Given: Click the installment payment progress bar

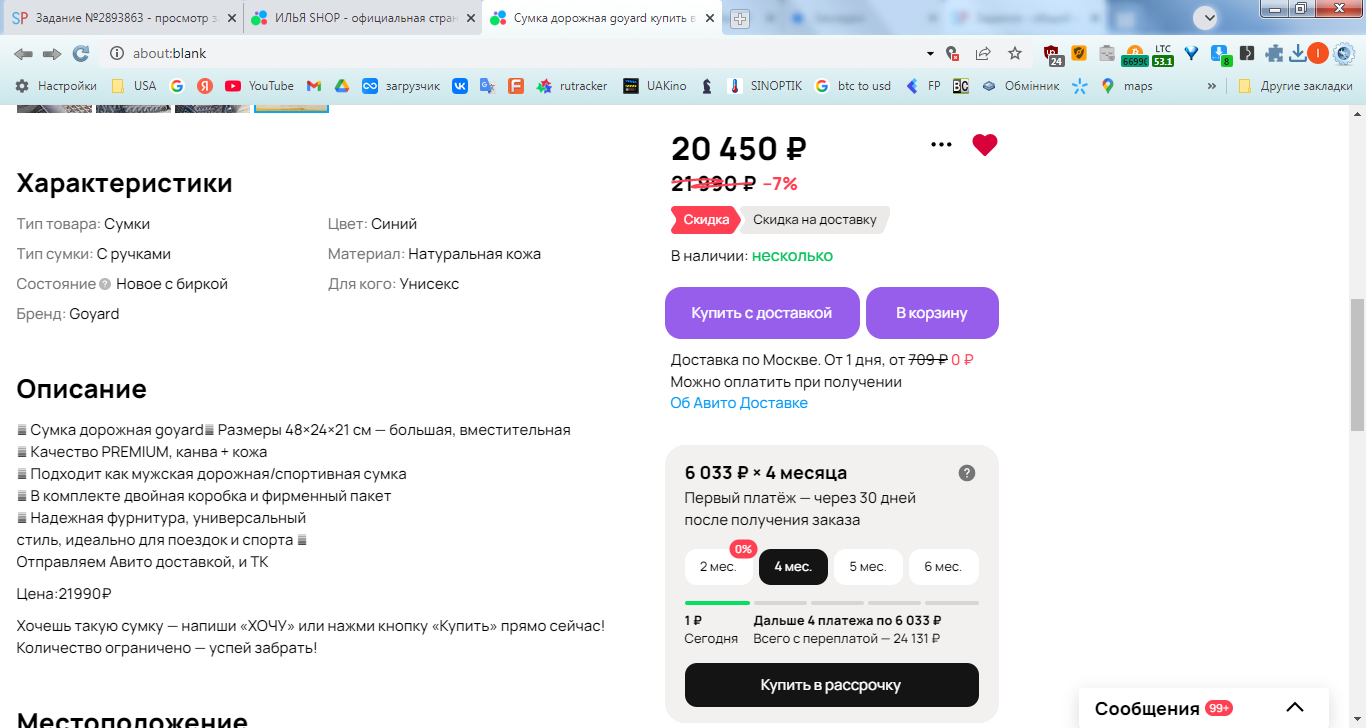Looking at the screenshot, I should pos(831,603).
